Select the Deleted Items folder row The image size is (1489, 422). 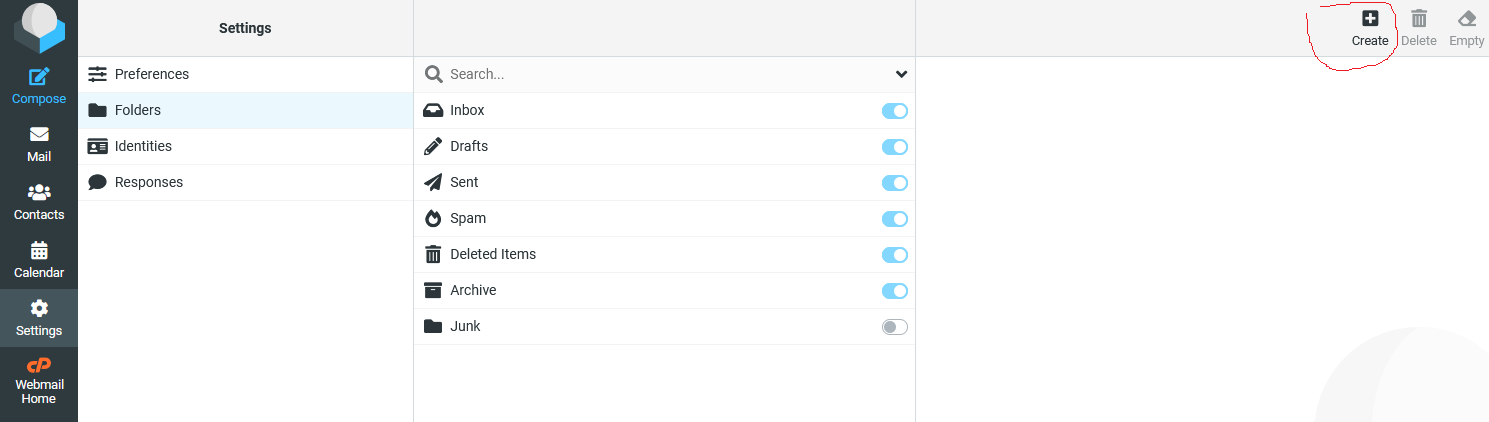click(493, 254)
